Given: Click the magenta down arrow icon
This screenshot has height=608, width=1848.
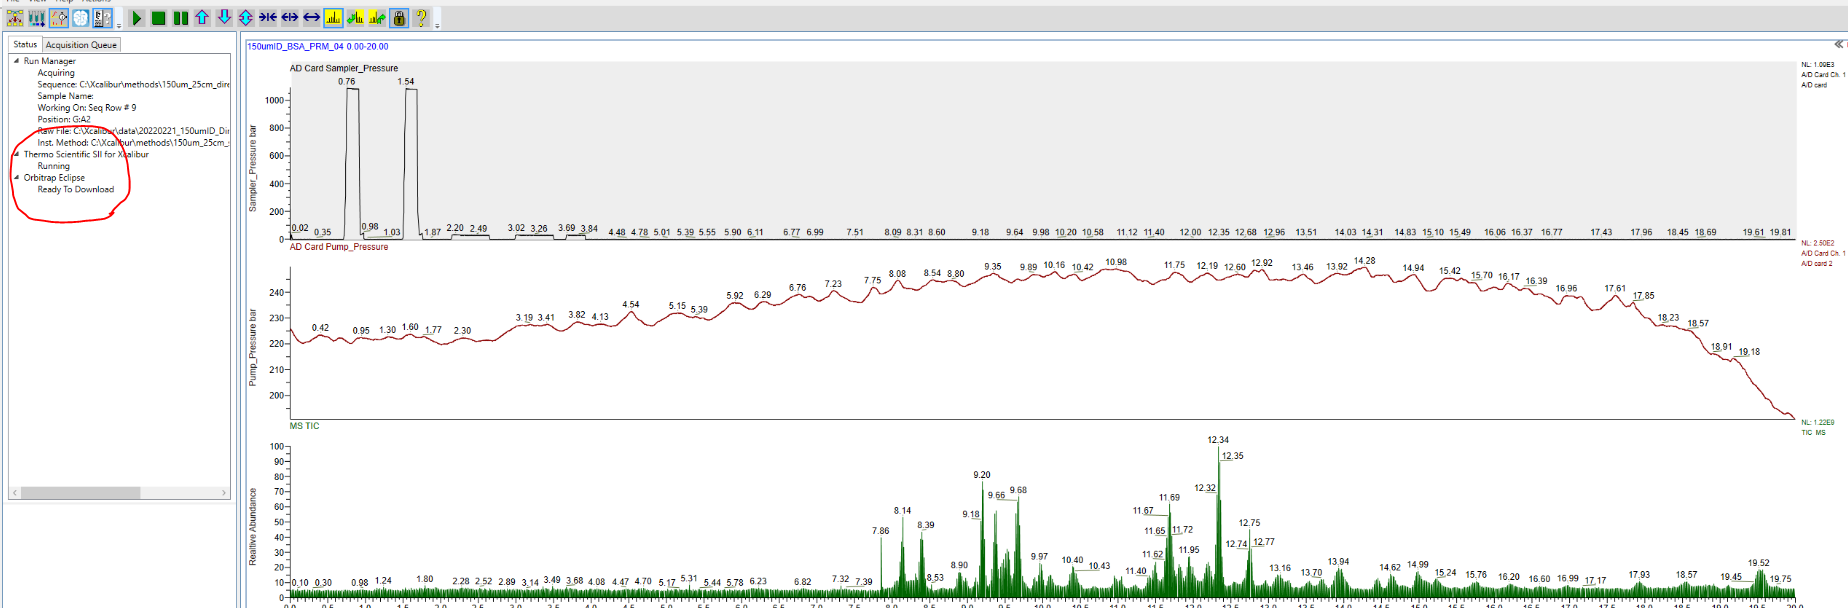Looking at the screenshot, I should click(x=224, y=18).
